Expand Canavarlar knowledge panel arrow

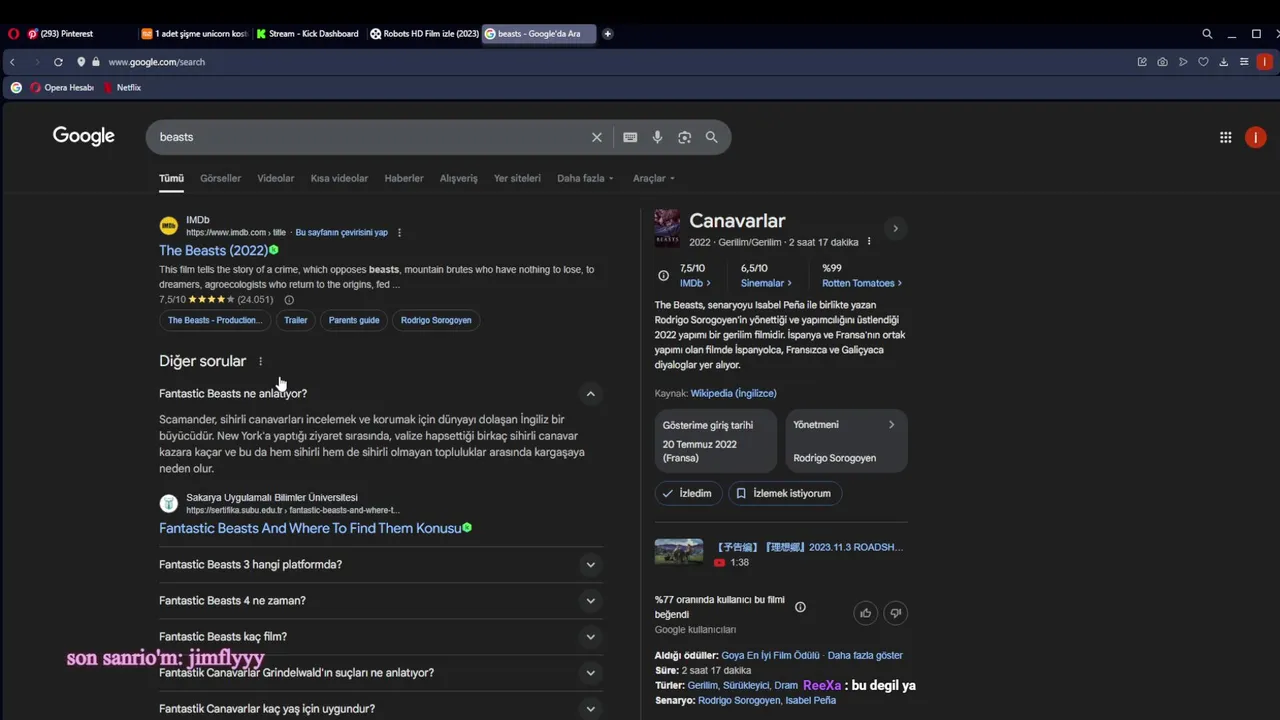pyautogui.click(x=895, y=228)
